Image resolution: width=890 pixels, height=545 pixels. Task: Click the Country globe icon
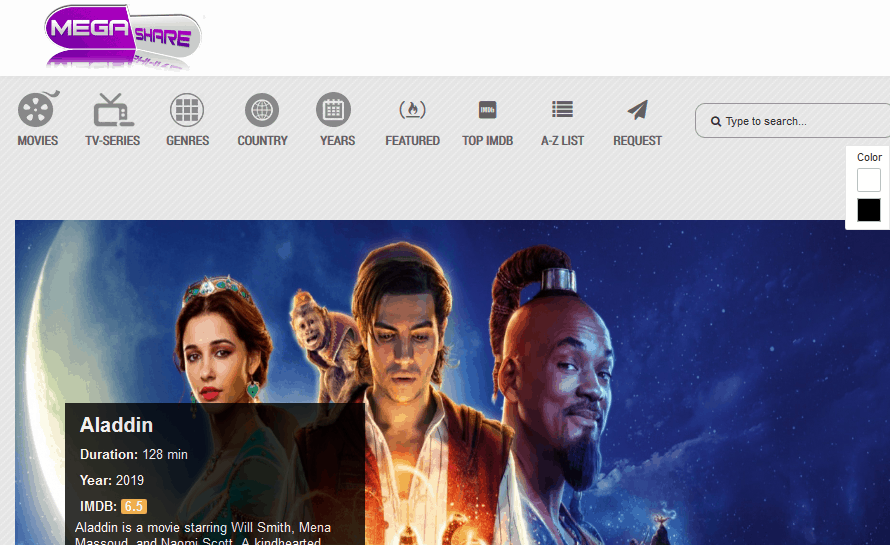coord(262,110)
